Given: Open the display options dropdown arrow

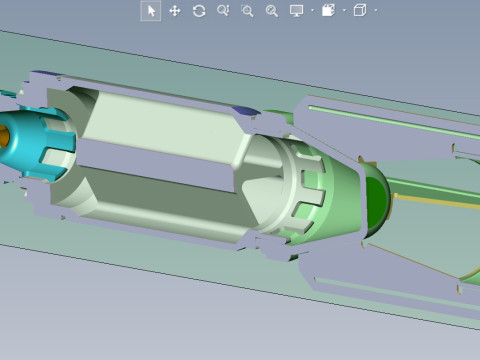Looking at the screenshot, I should 312,11.
